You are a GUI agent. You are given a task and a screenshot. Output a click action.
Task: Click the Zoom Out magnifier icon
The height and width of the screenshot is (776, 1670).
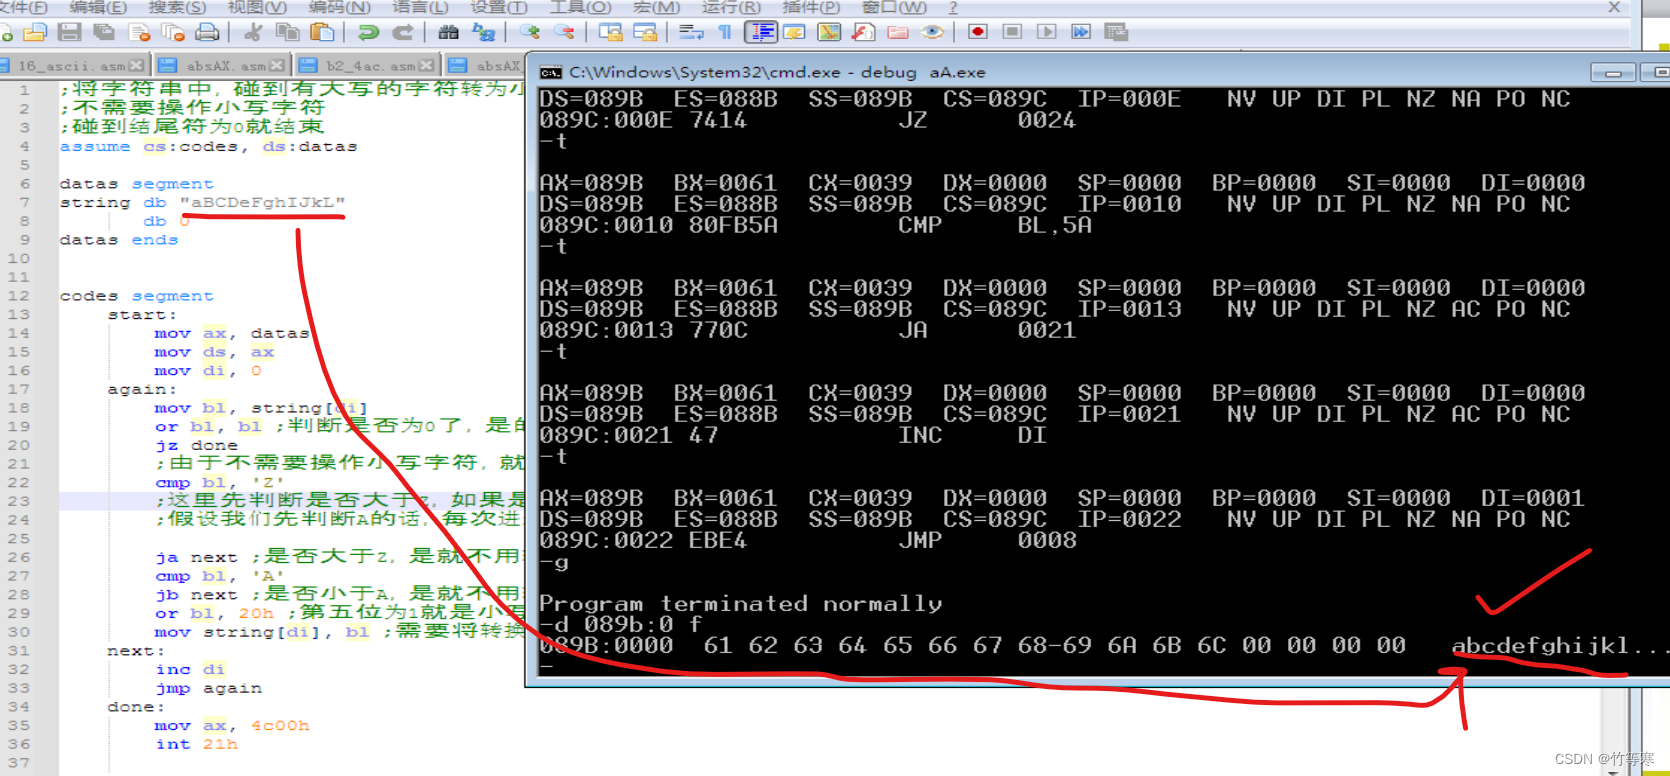click(x=565, y=33)
